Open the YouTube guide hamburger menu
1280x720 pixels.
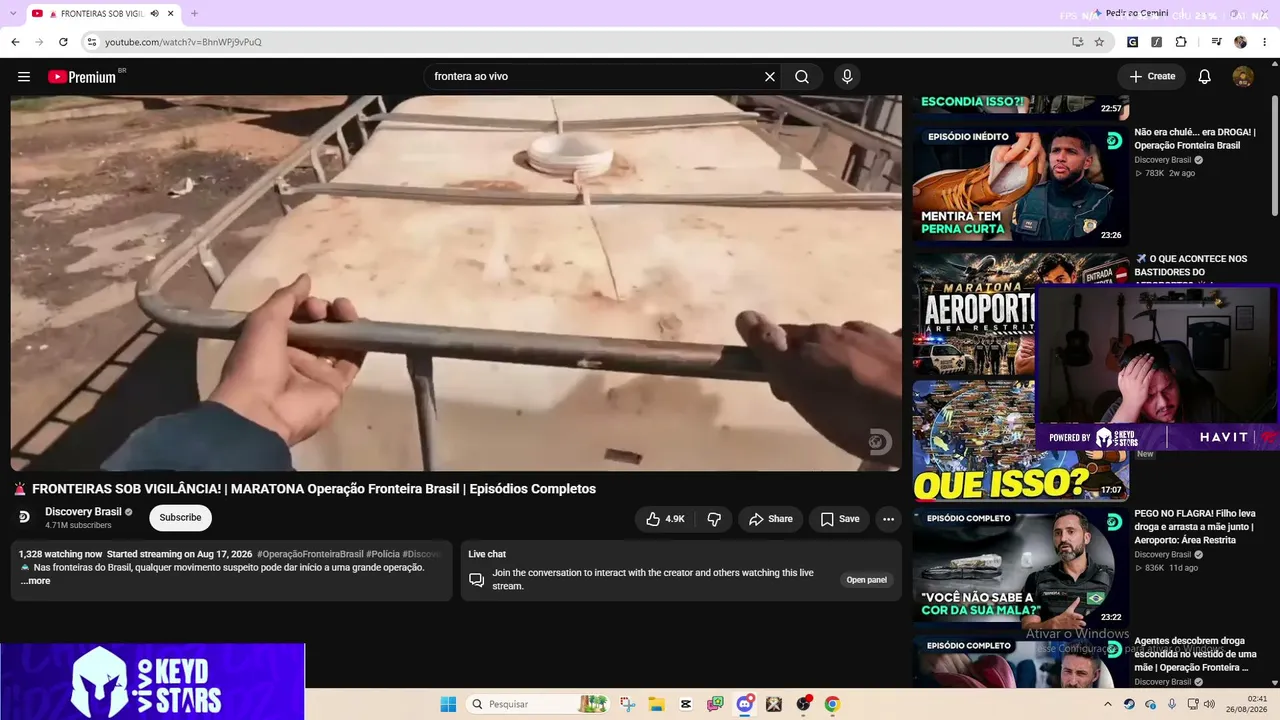click(24, 77)
